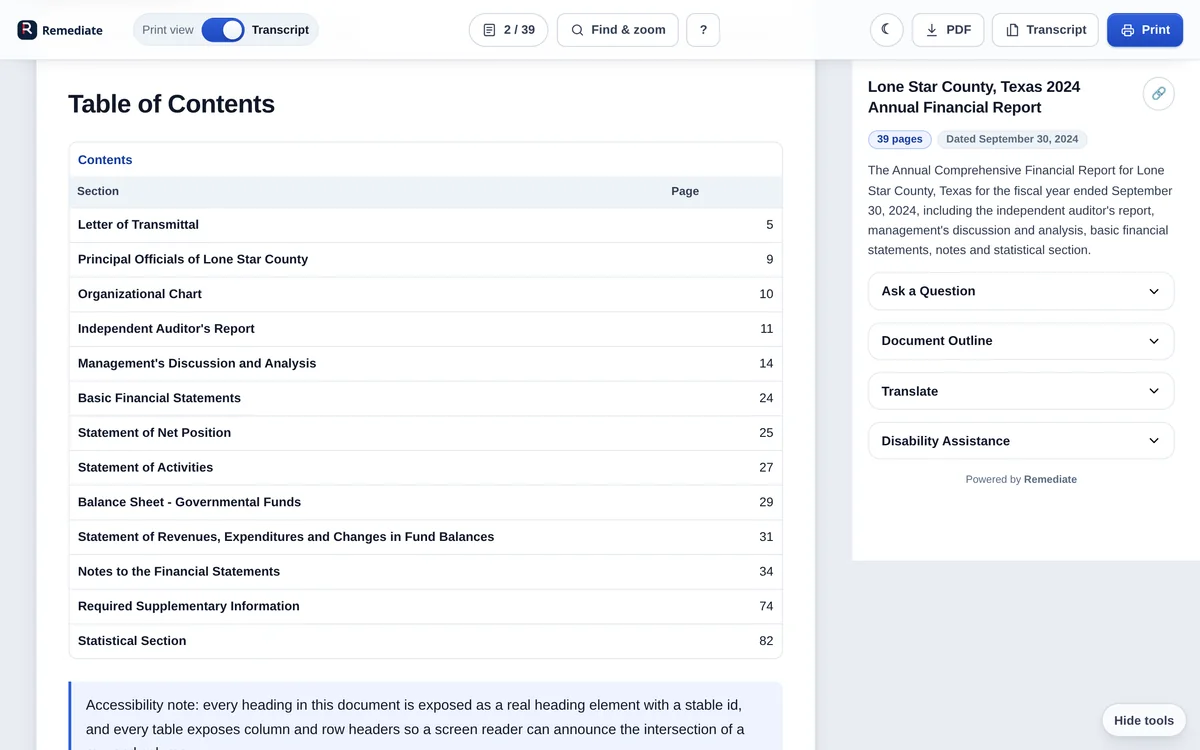
Task: Download the PDF
Action: [x=948, y=30]
